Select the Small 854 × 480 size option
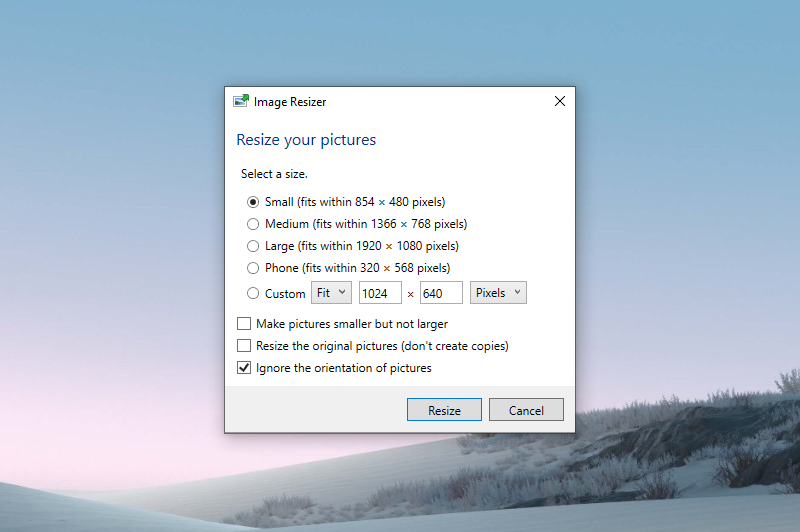The width and height of the screenshot is (800, 532). [253, 202]
